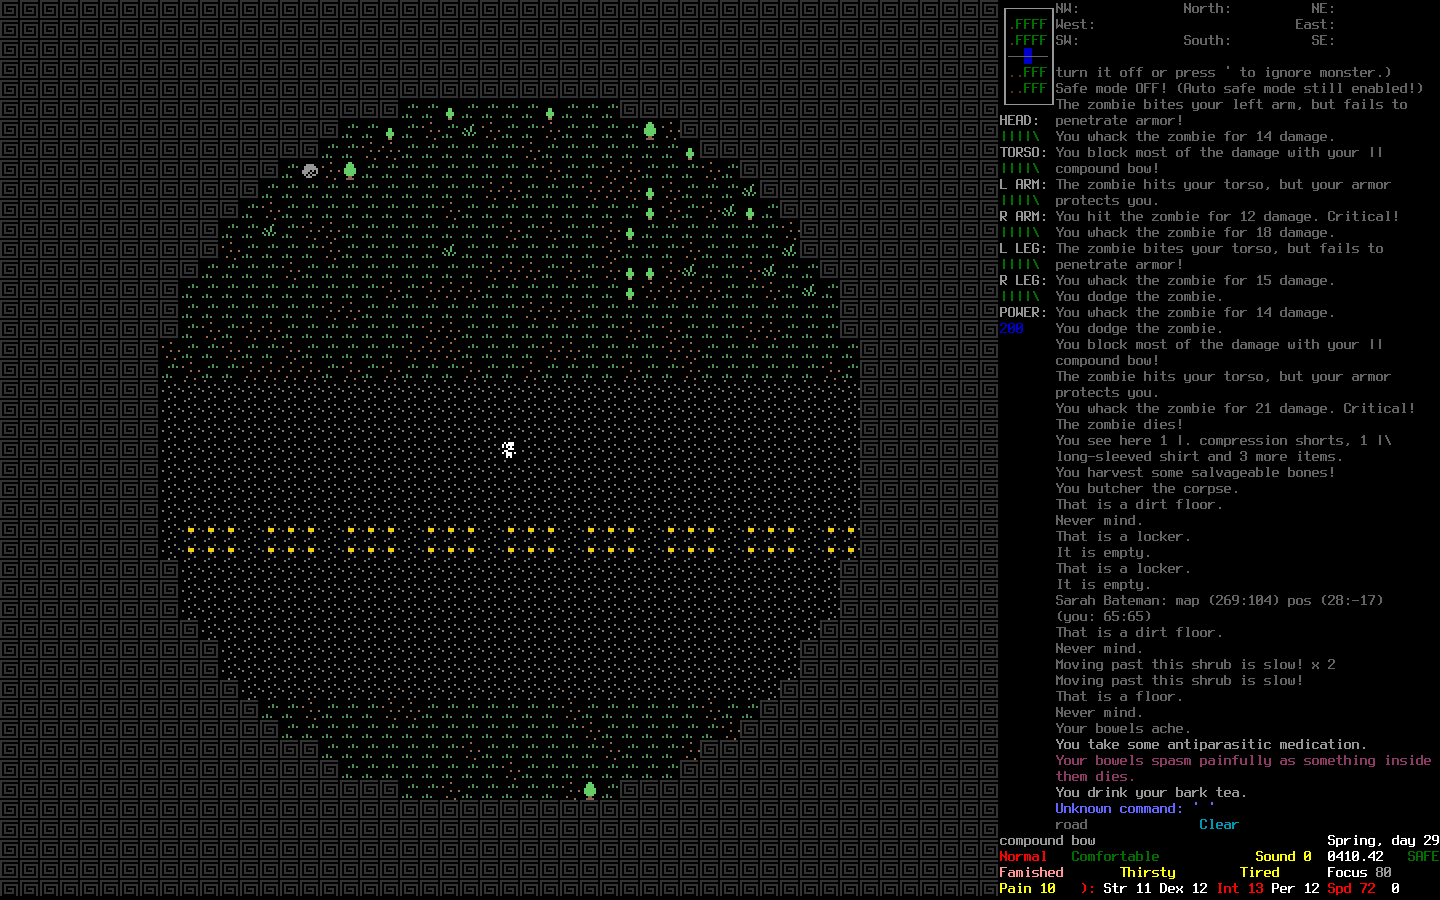Click the L LEG: body part label

coord(1024,248)
